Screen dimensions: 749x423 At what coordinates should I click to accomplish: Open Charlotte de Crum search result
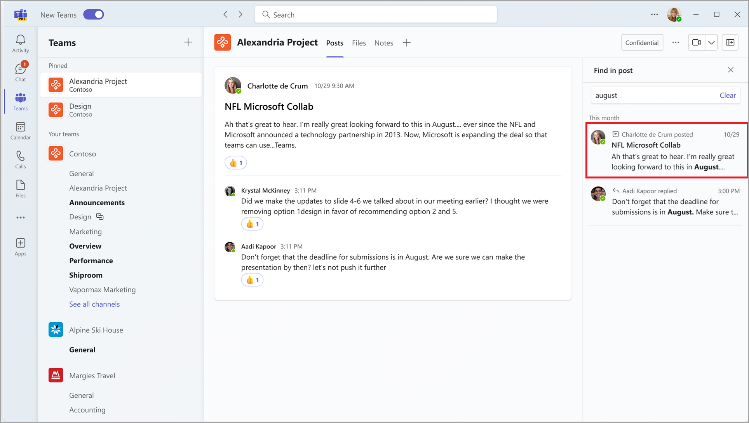coord(666,150)
